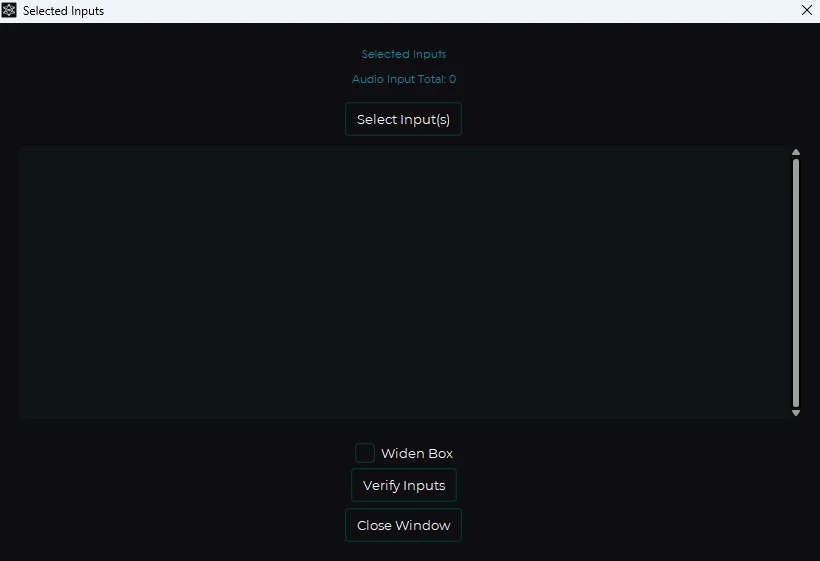
Task: Click the scrollbar up arrow
Action: click(796, 153)
